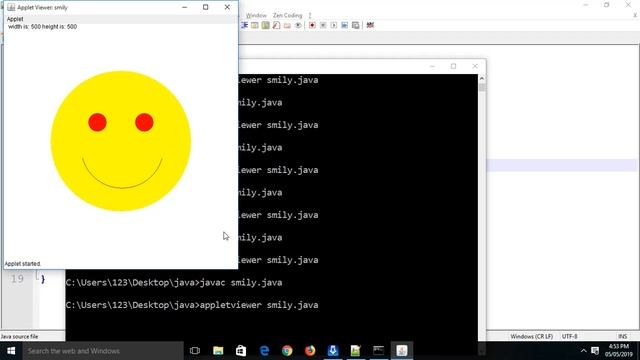Click 'Applet started.' status text
Image resolution: width=640 pixels, height=360 pixels.
(x=23, y=264)
